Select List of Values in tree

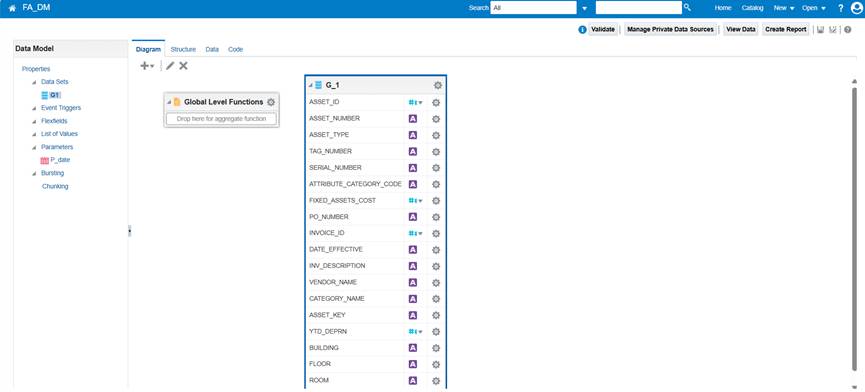coord(59,134)
